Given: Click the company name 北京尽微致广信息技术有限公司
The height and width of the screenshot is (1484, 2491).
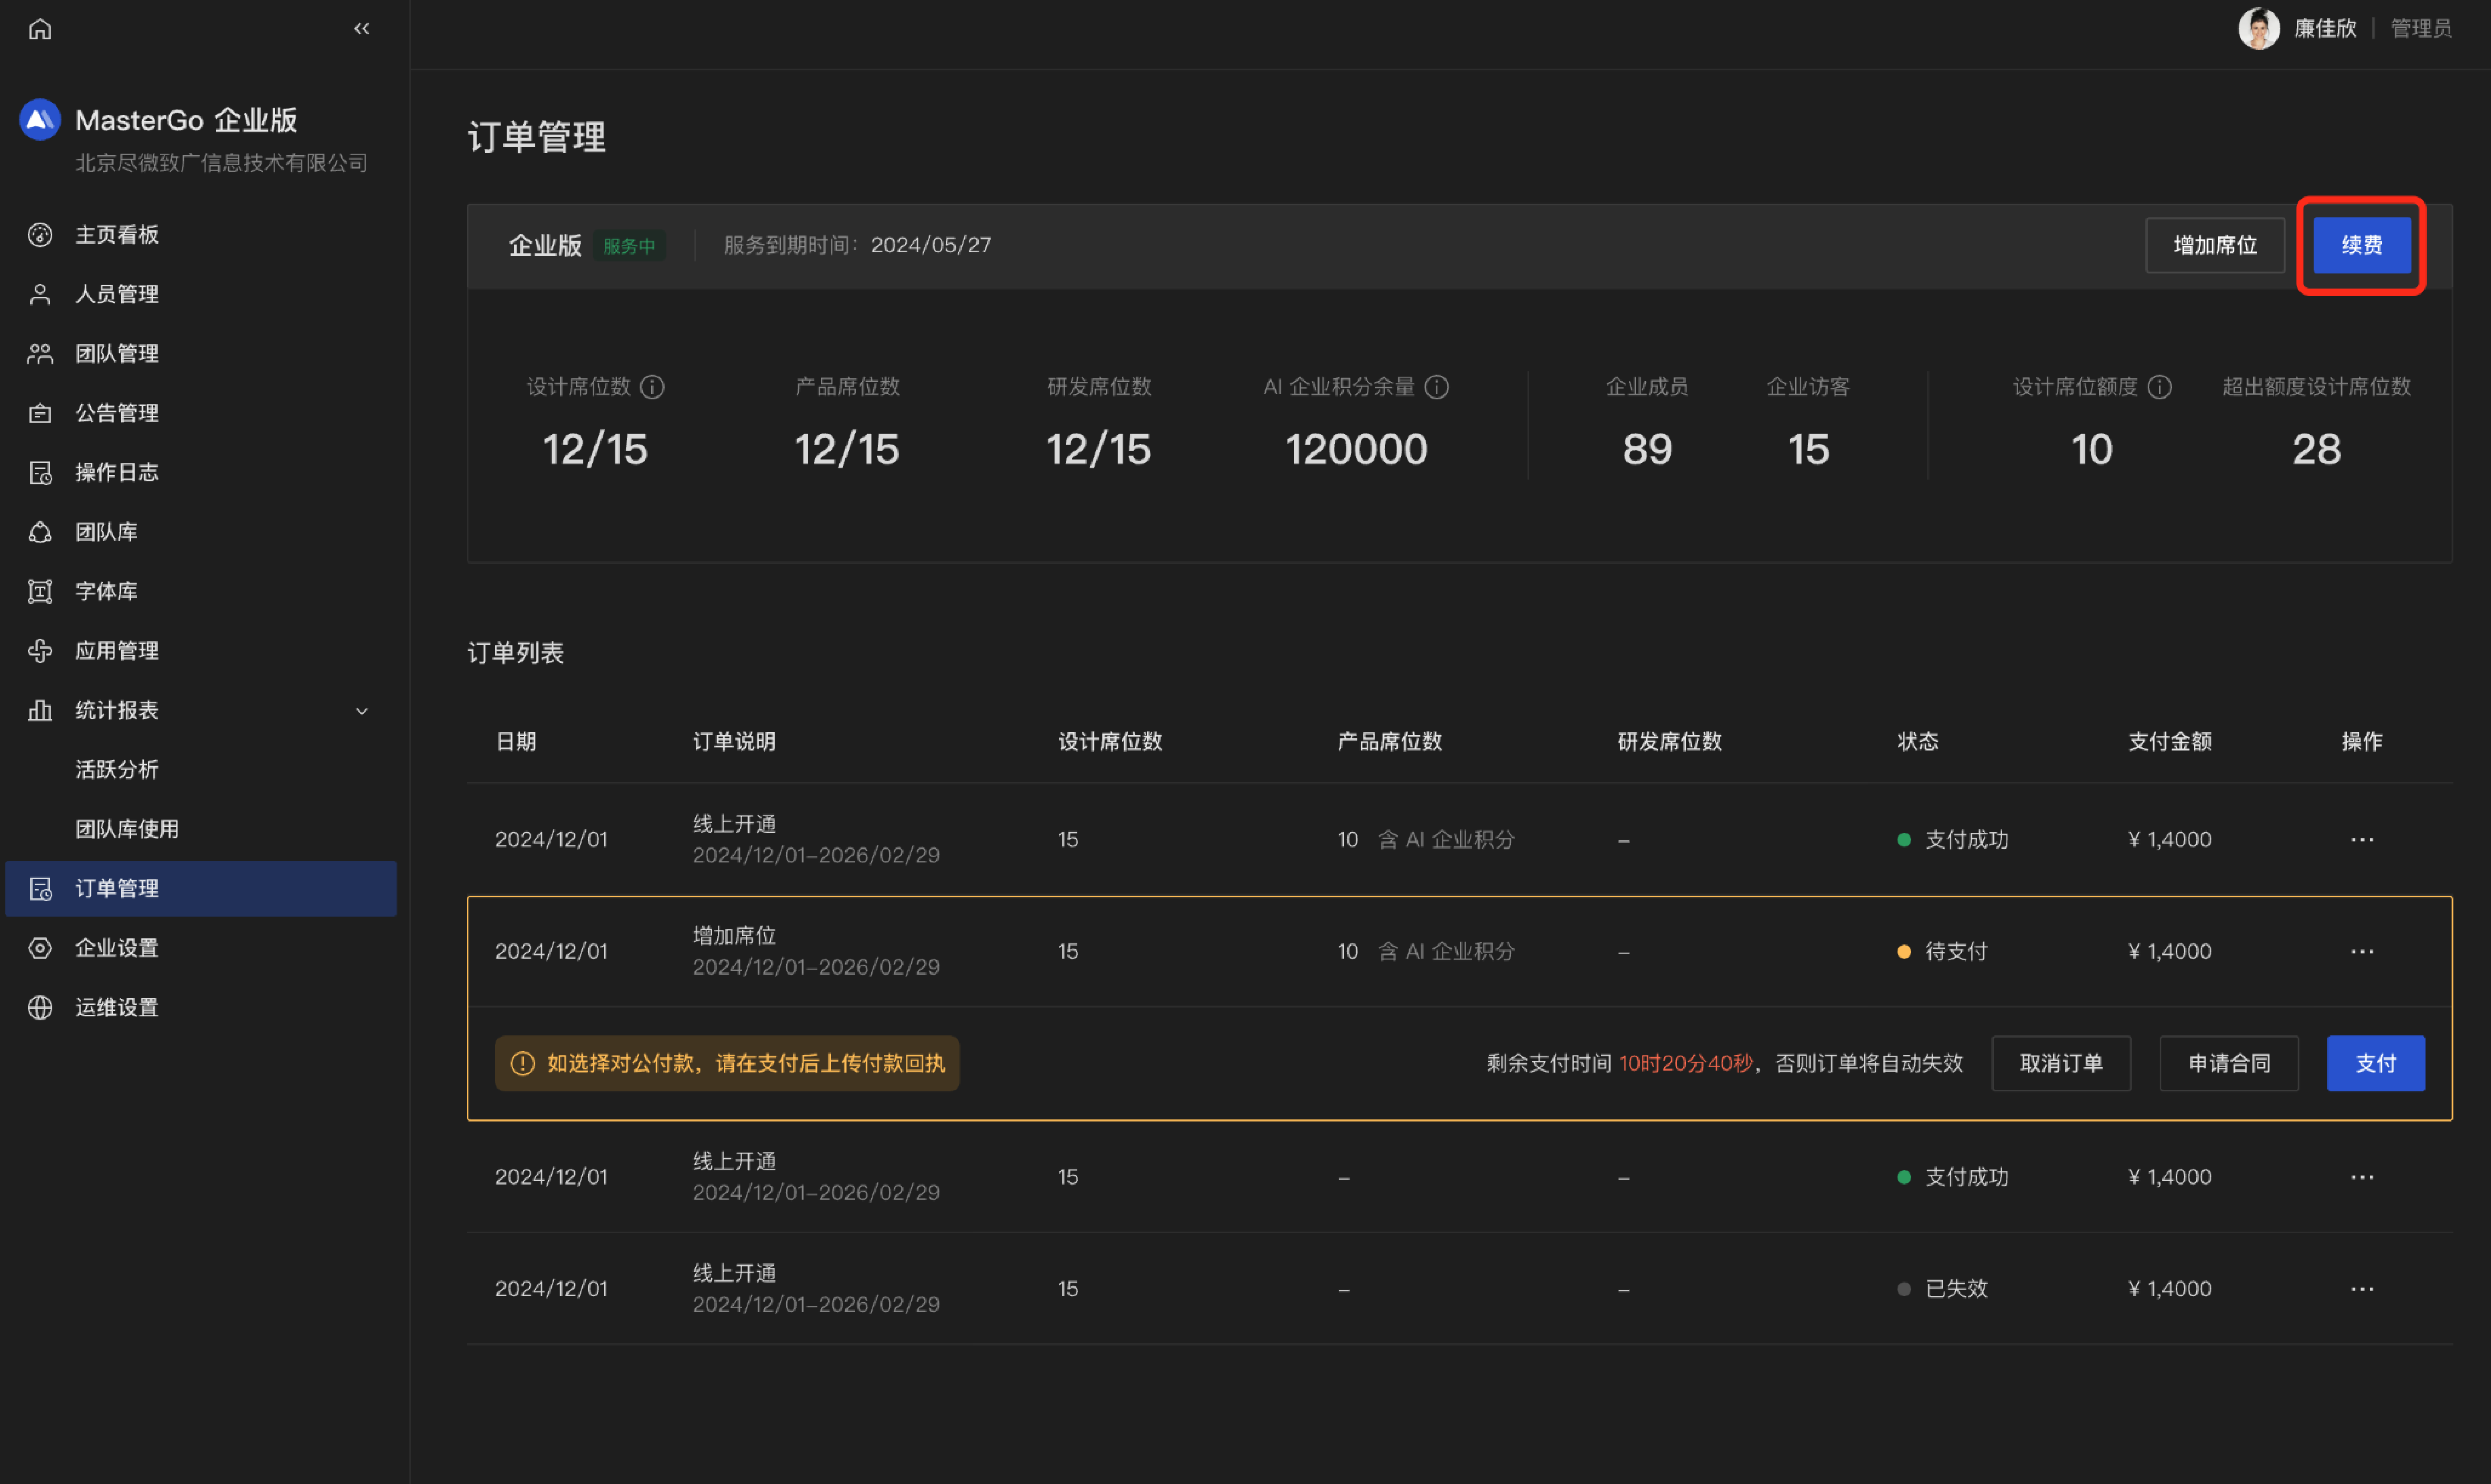Looking at the screenshot, I should [221, 163].
